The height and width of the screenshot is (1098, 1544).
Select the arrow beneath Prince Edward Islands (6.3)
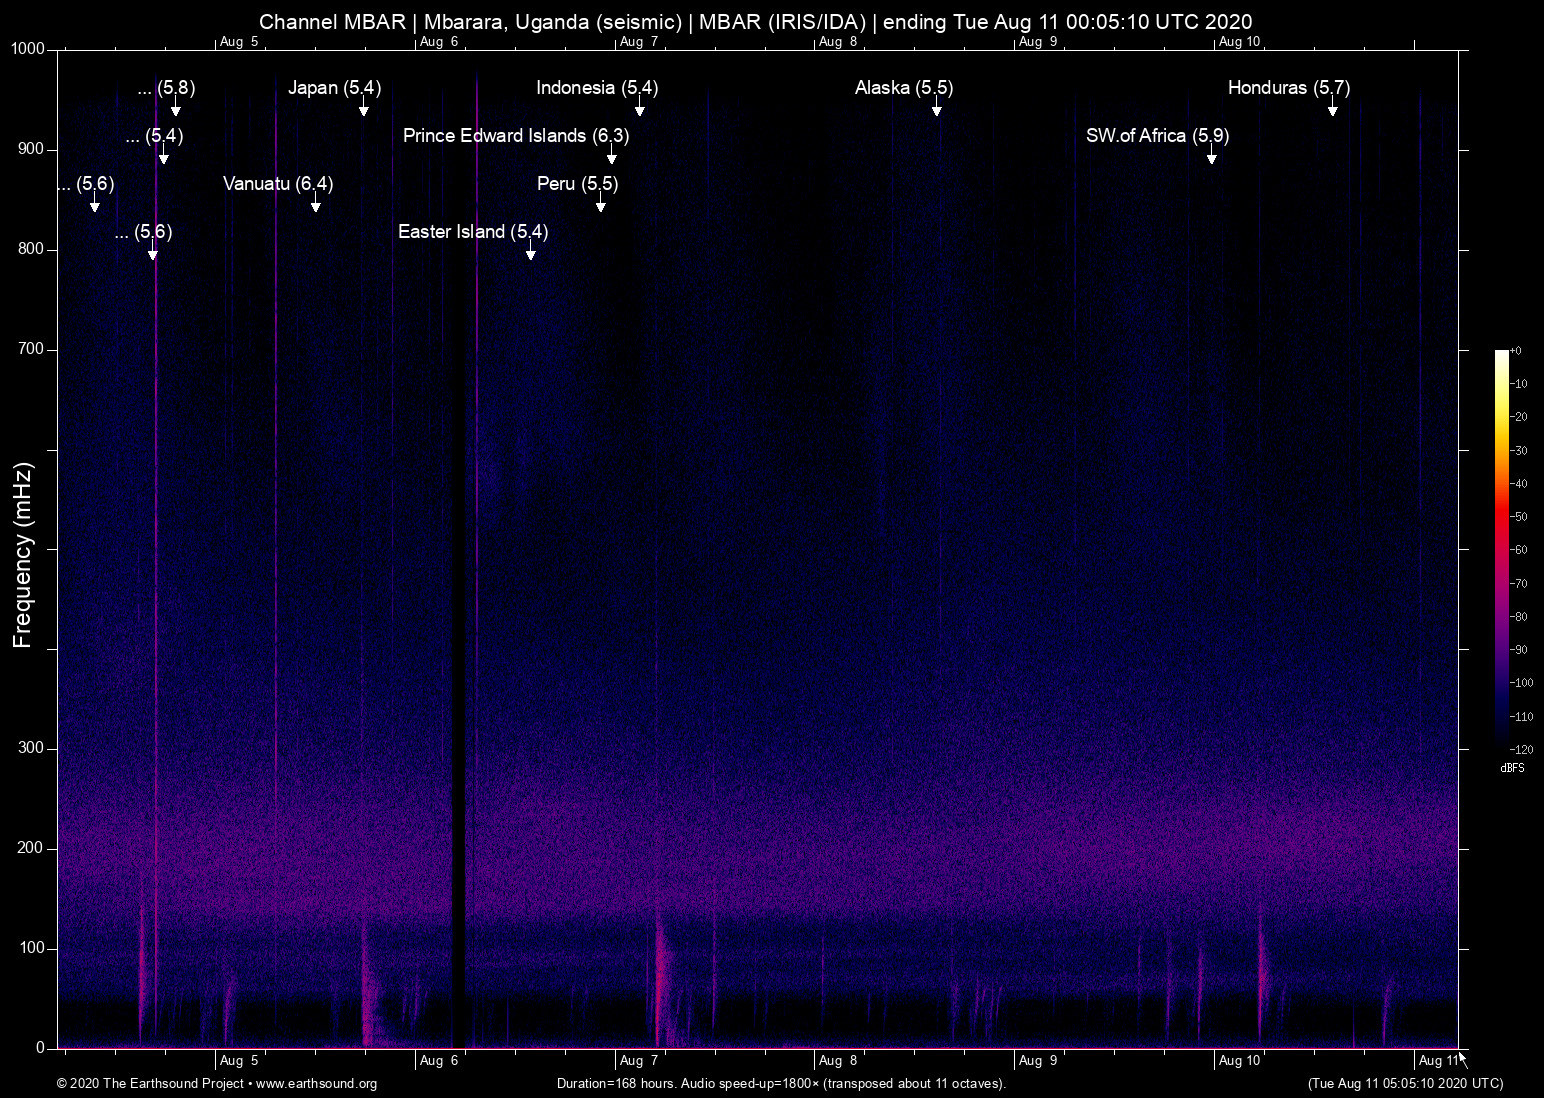(611, 157)
